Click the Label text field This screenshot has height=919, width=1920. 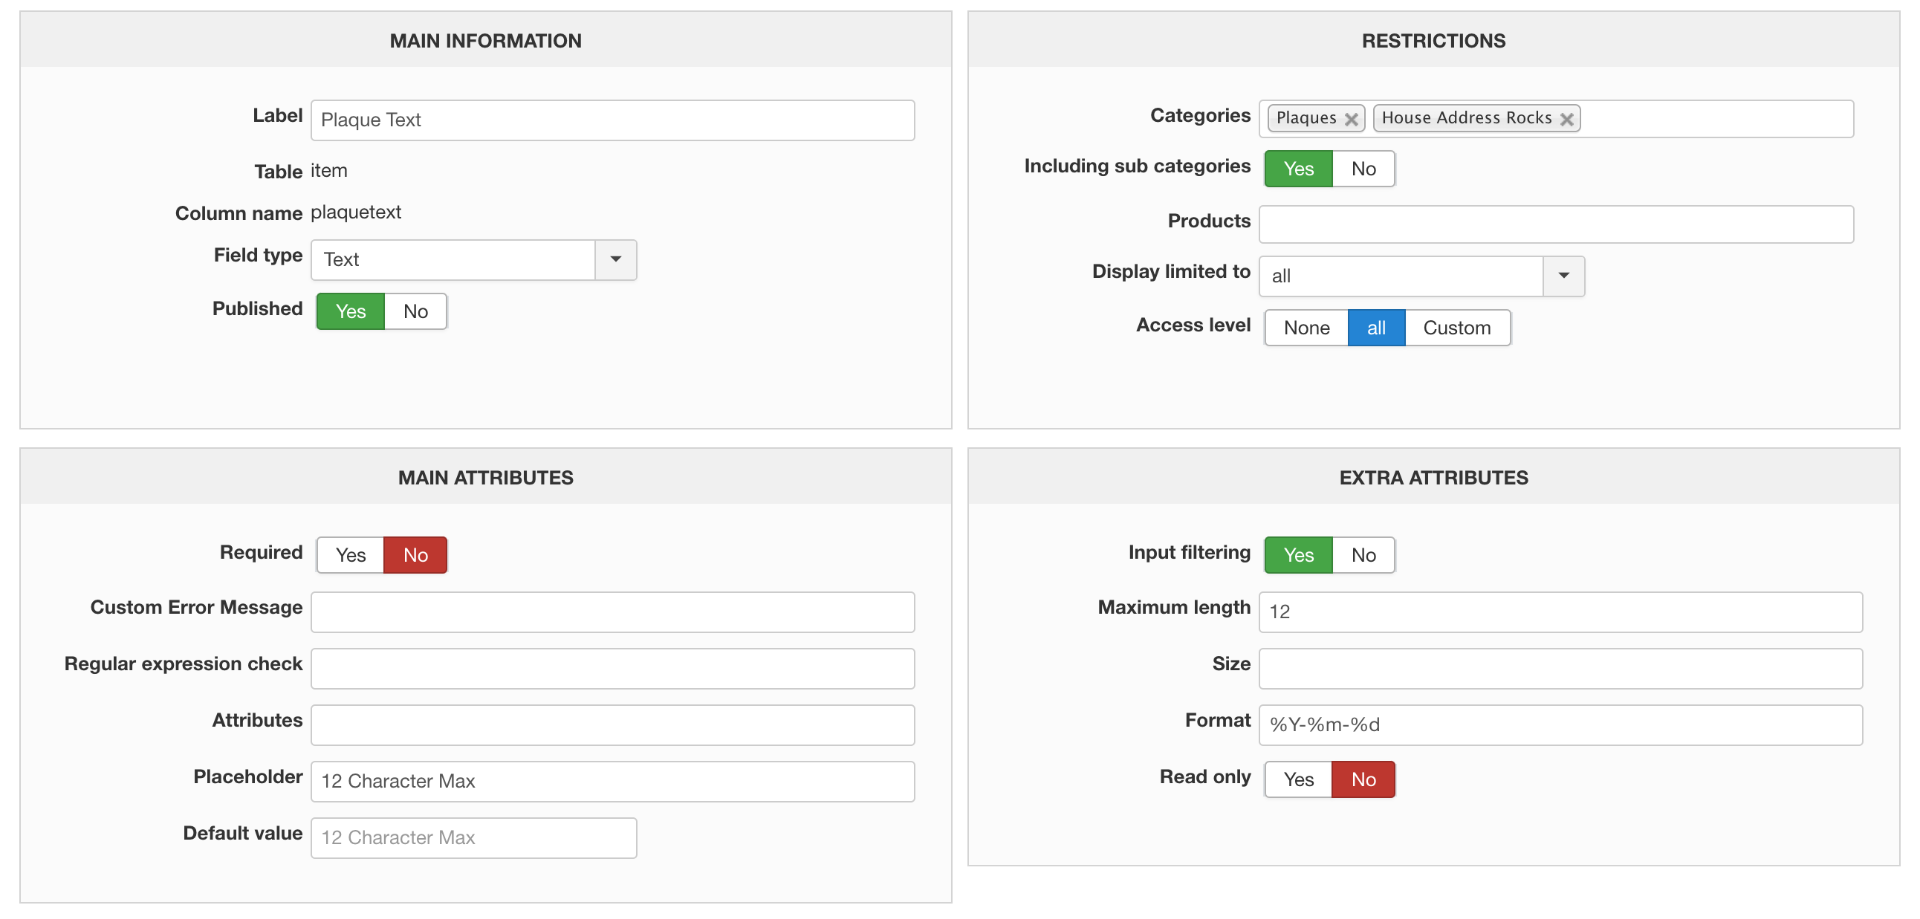coord(612,120)
